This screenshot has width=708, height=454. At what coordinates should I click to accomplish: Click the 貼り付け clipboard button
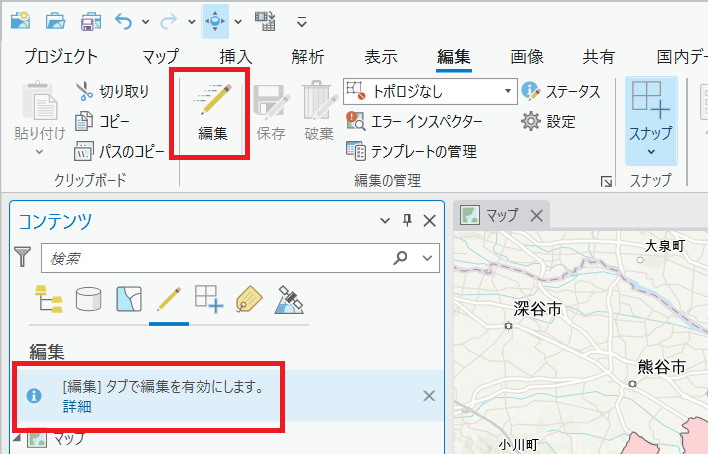[40, 111]
